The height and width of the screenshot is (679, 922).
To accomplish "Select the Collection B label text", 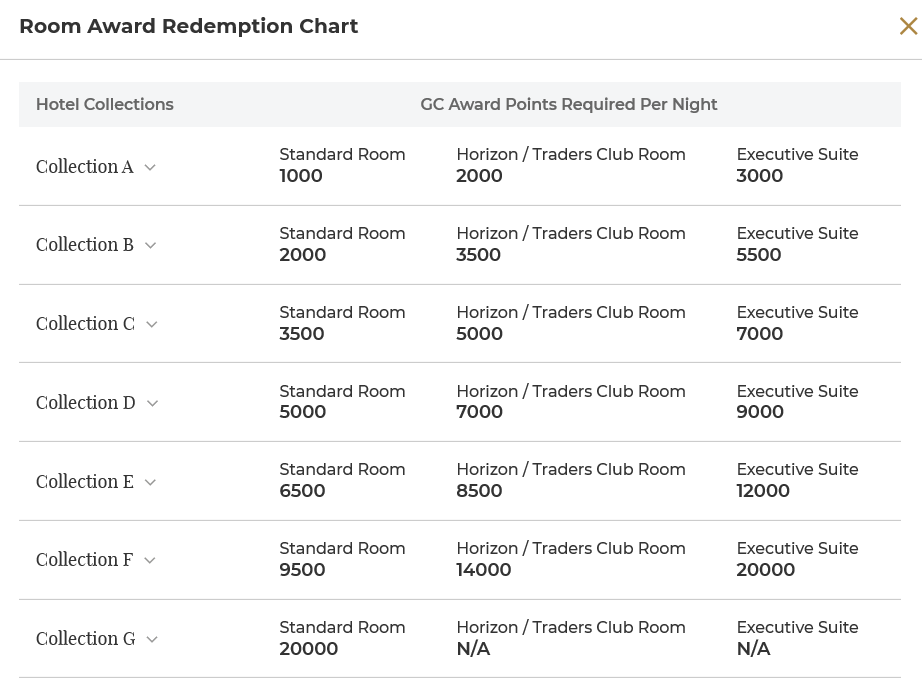I will click(x=85, y=245).
